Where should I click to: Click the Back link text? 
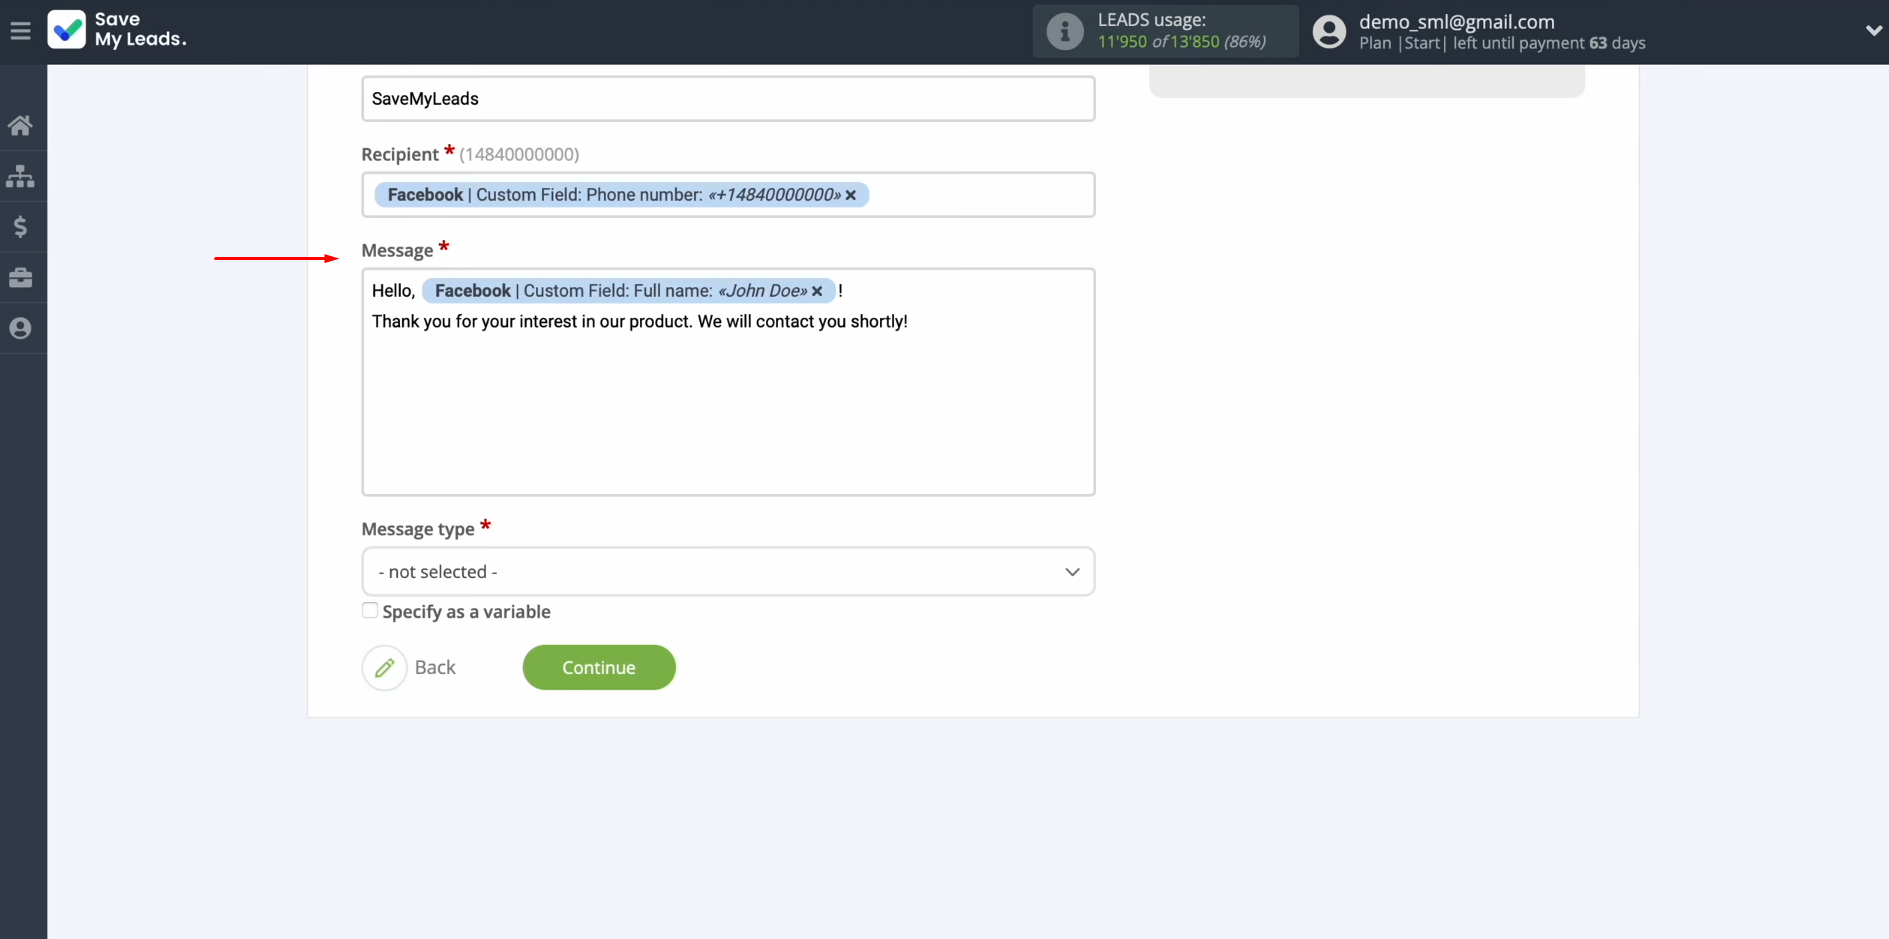(x=435, y=668)
